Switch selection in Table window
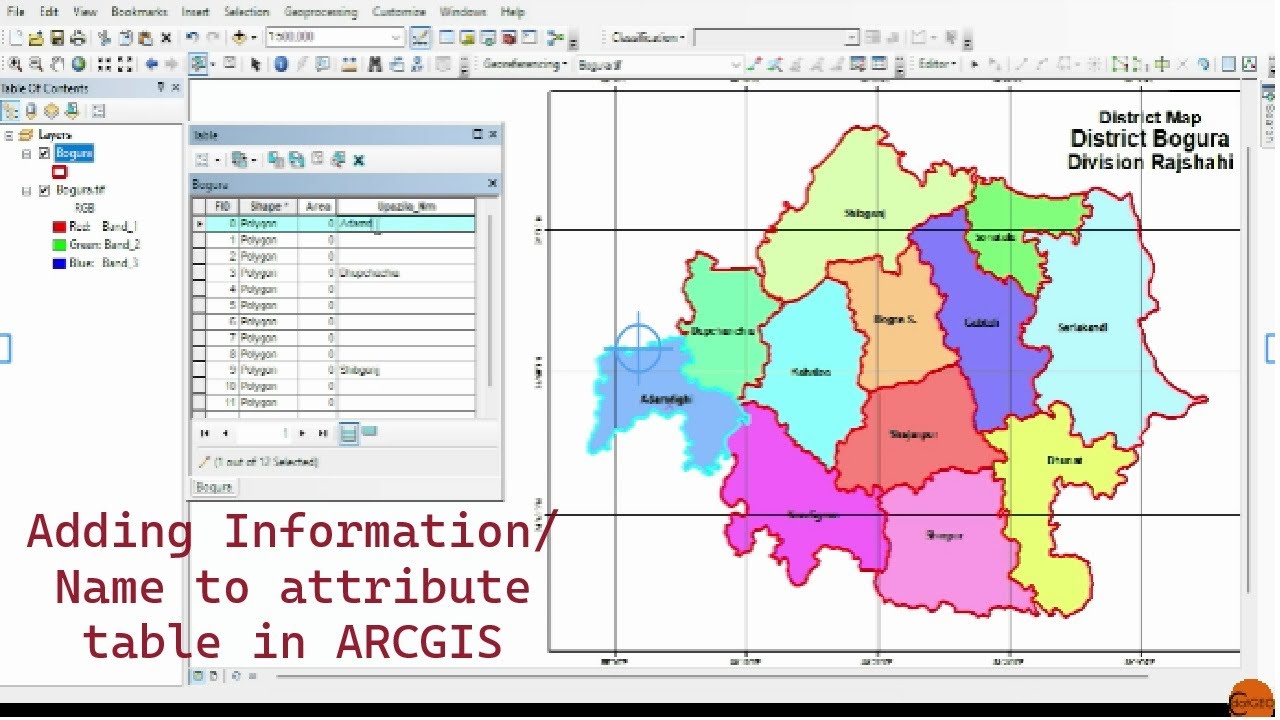The height and width of the screenshot is (720, 1280). tap(298, 159)
